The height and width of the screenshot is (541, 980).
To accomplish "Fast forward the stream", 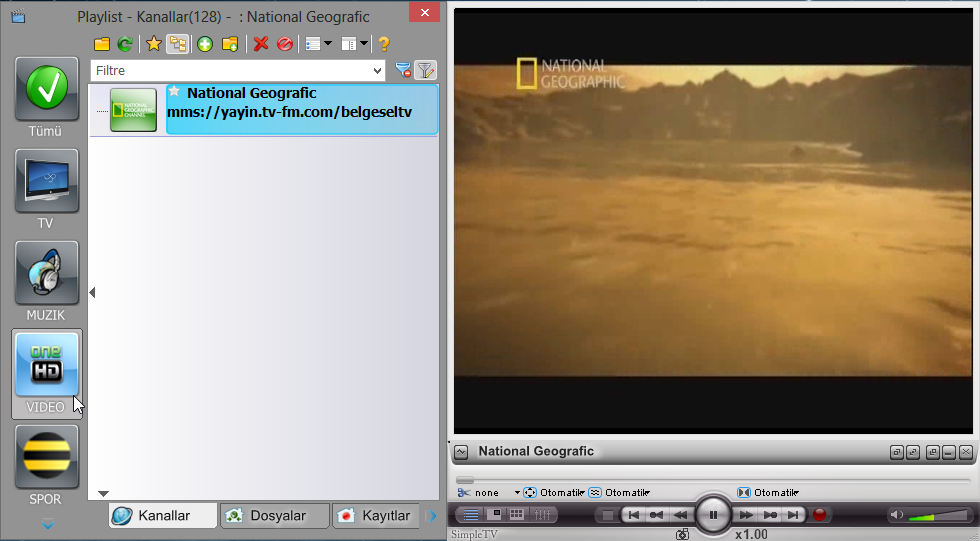I will 746,515.
